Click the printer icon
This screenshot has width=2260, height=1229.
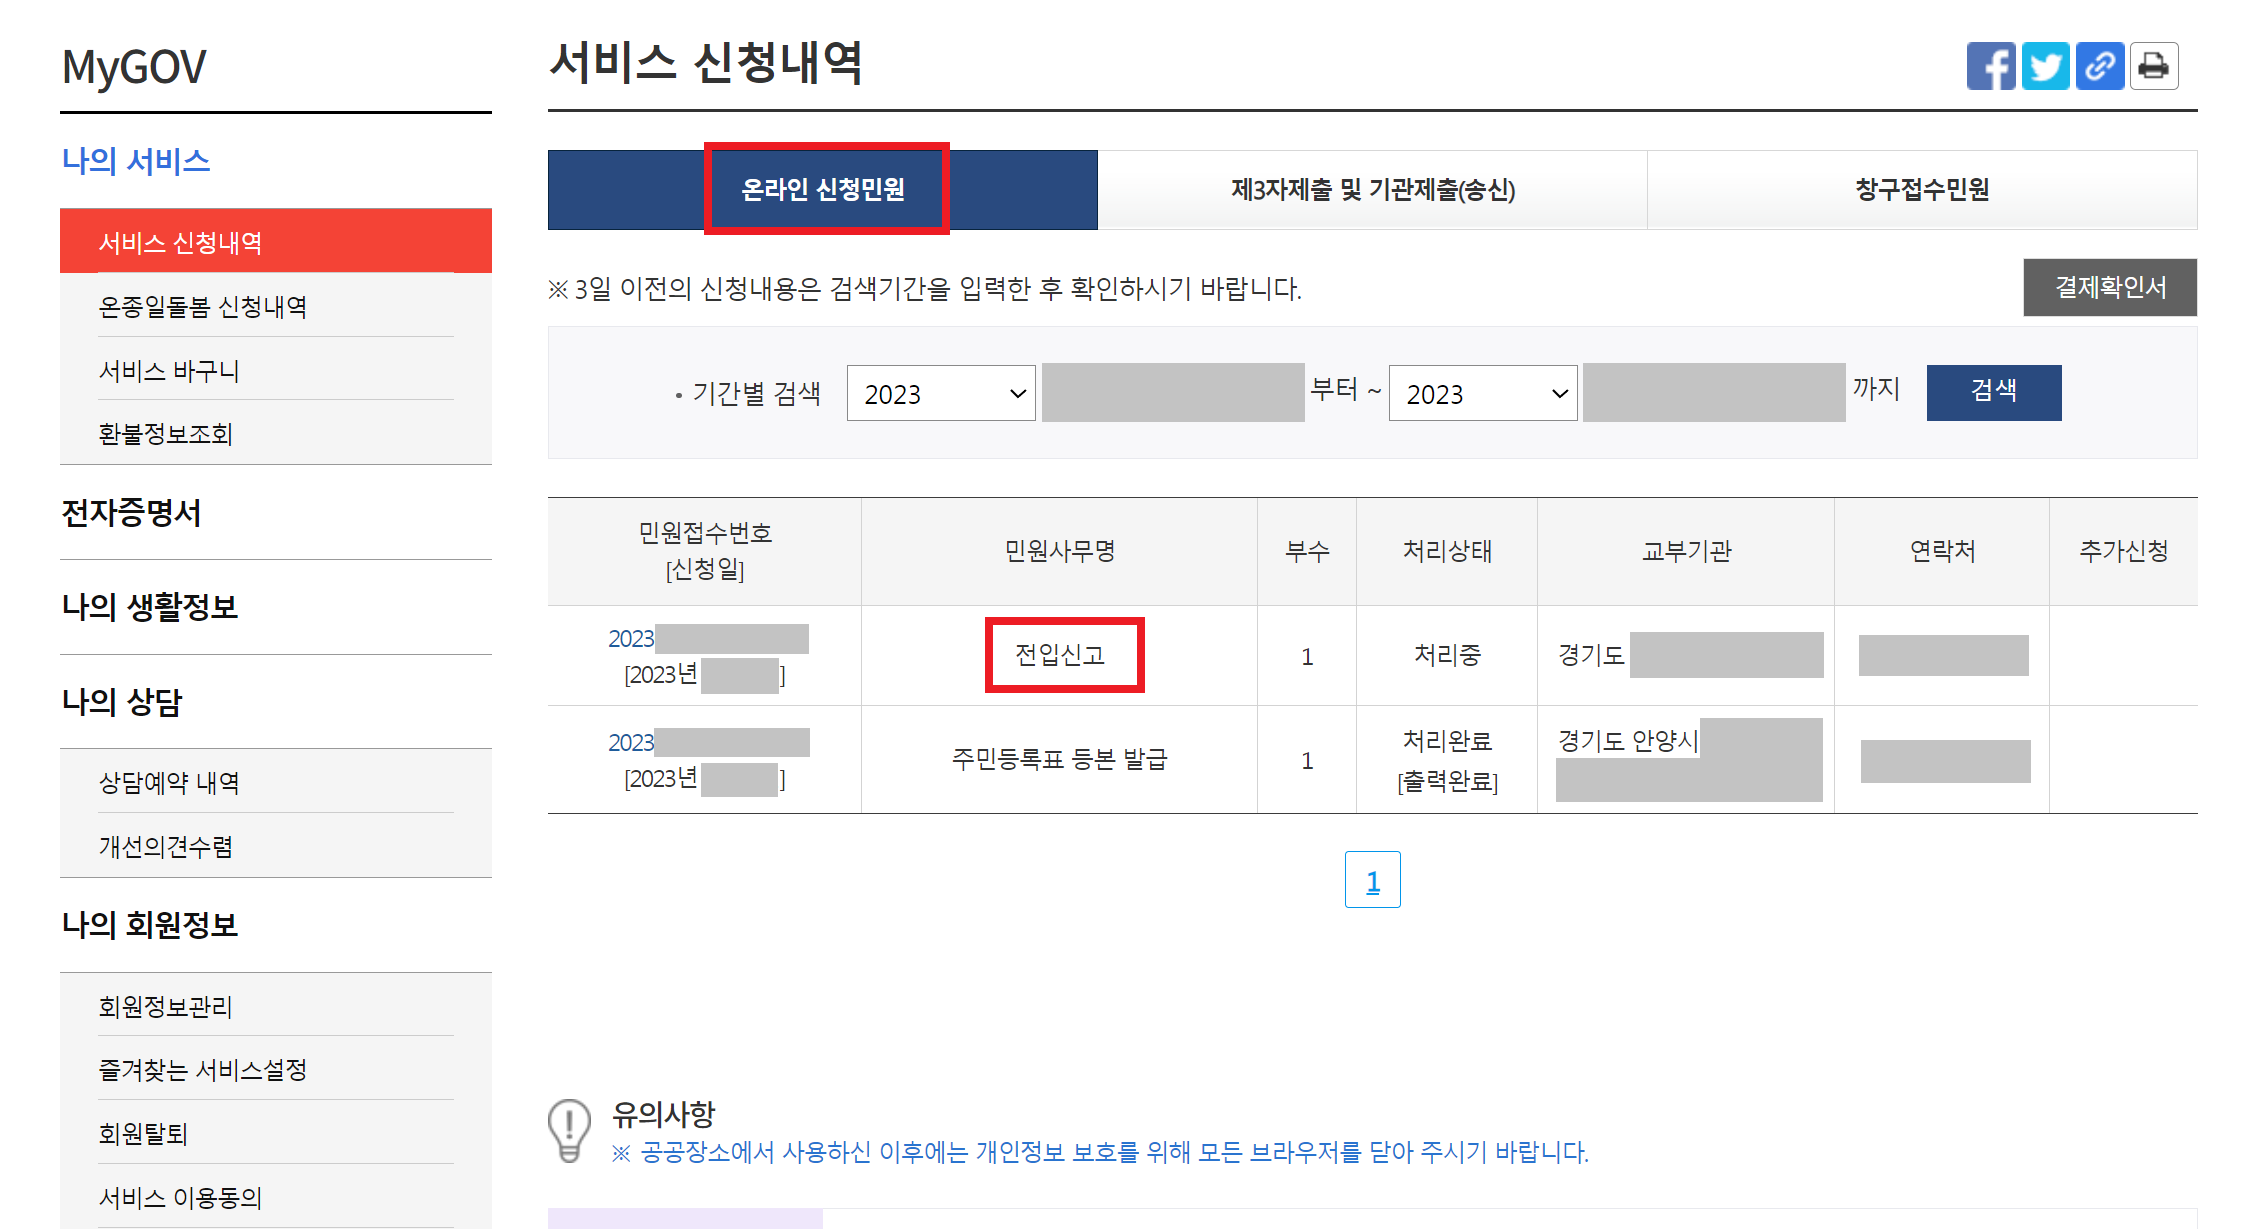click(2153, 67)
